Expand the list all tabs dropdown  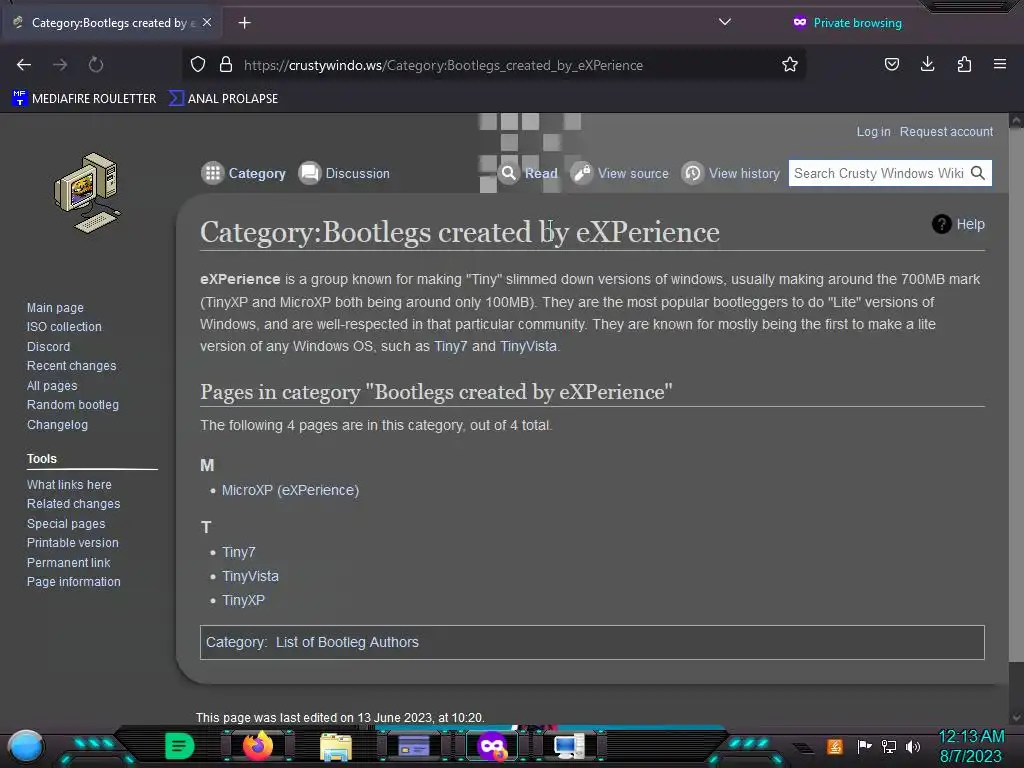pos(725,22)
